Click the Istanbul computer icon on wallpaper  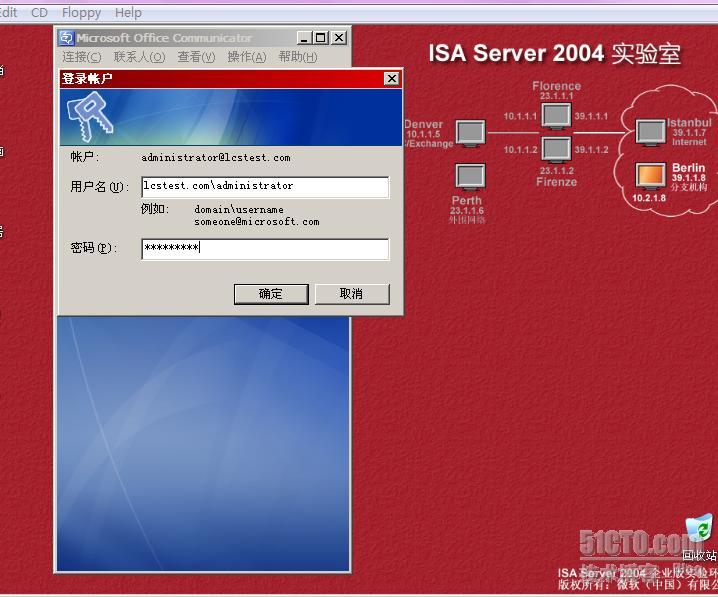point(650,132)
